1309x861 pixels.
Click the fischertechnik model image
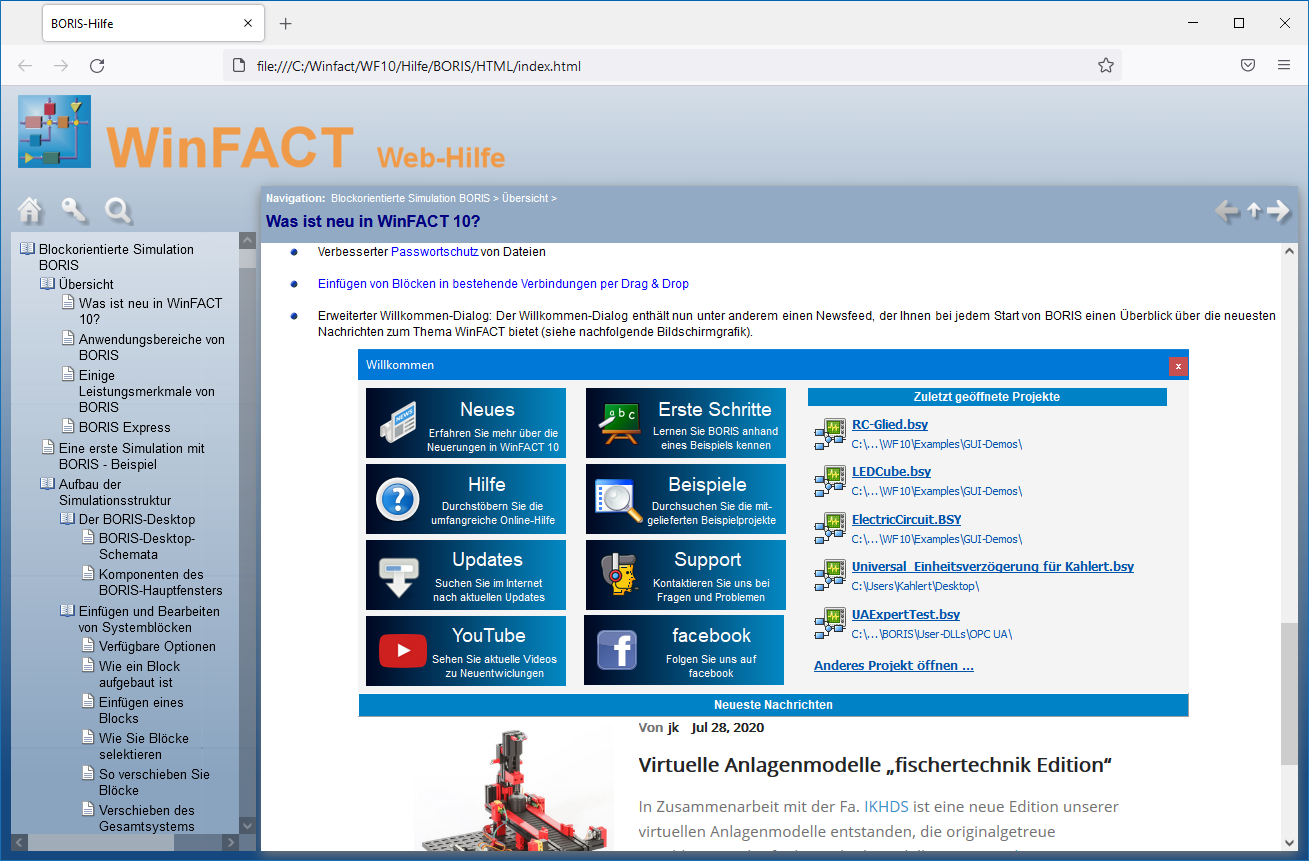515,789
